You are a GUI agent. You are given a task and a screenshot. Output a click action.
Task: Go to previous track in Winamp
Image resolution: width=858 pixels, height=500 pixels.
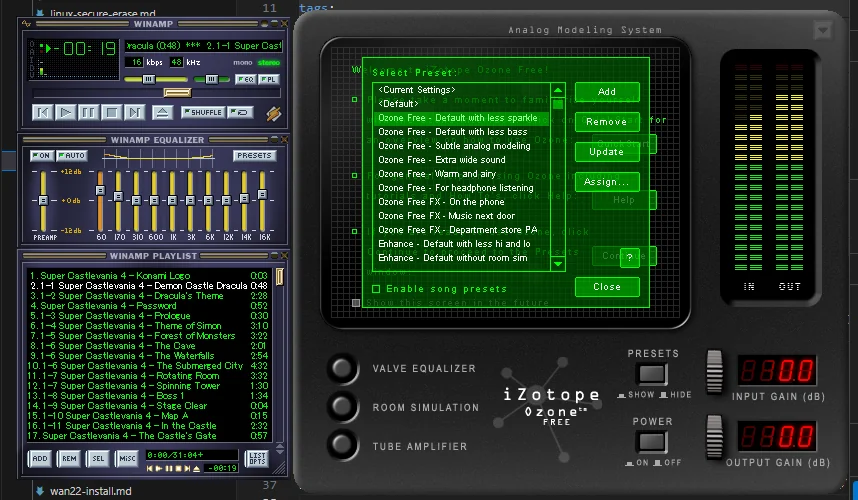42,112
